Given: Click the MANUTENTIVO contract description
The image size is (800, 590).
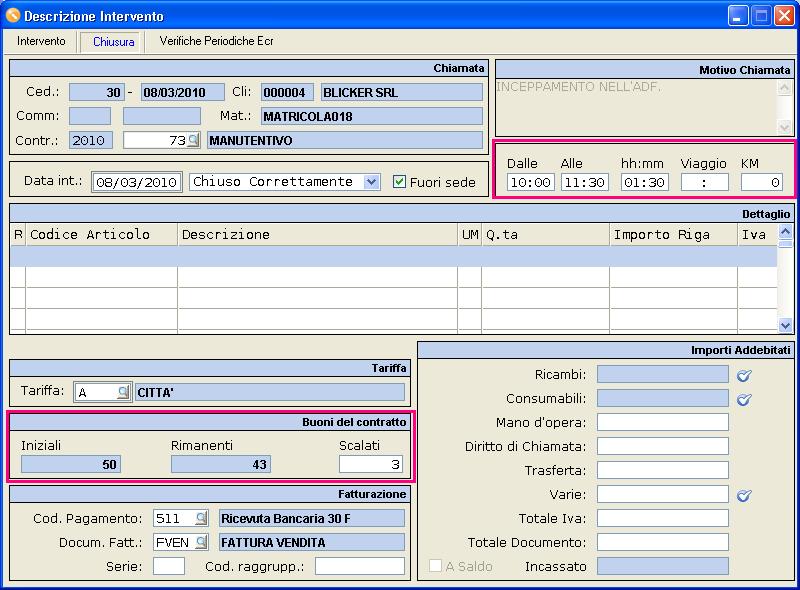Looking at the screenshot, I should click(345, 140).
